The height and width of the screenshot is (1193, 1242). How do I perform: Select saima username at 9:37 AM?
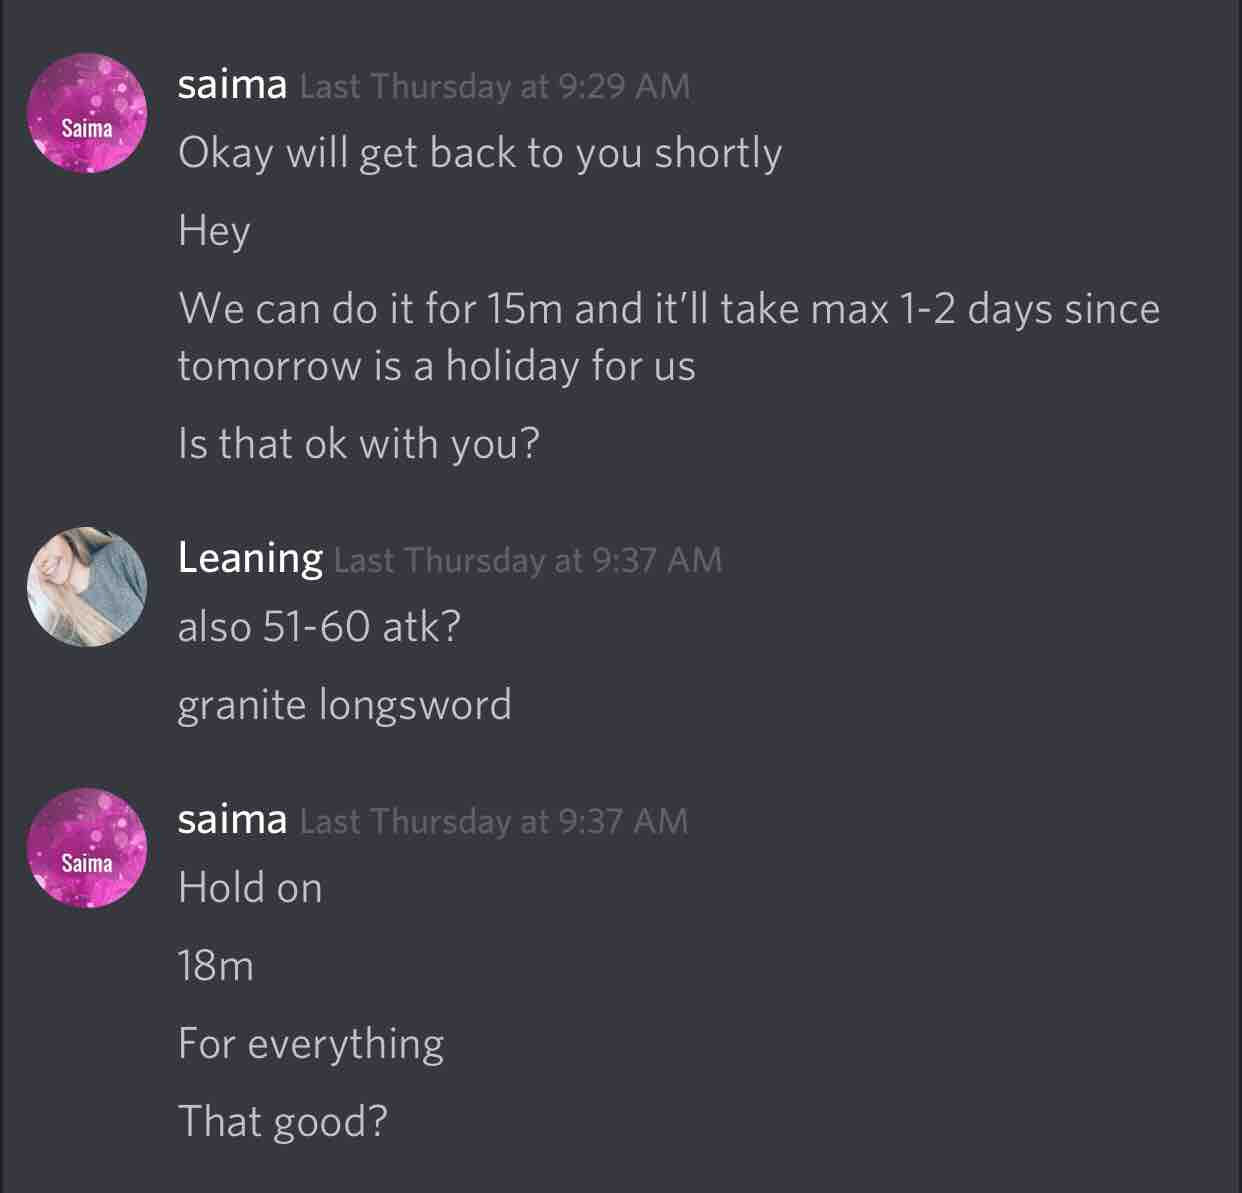[x=232, y=820]
